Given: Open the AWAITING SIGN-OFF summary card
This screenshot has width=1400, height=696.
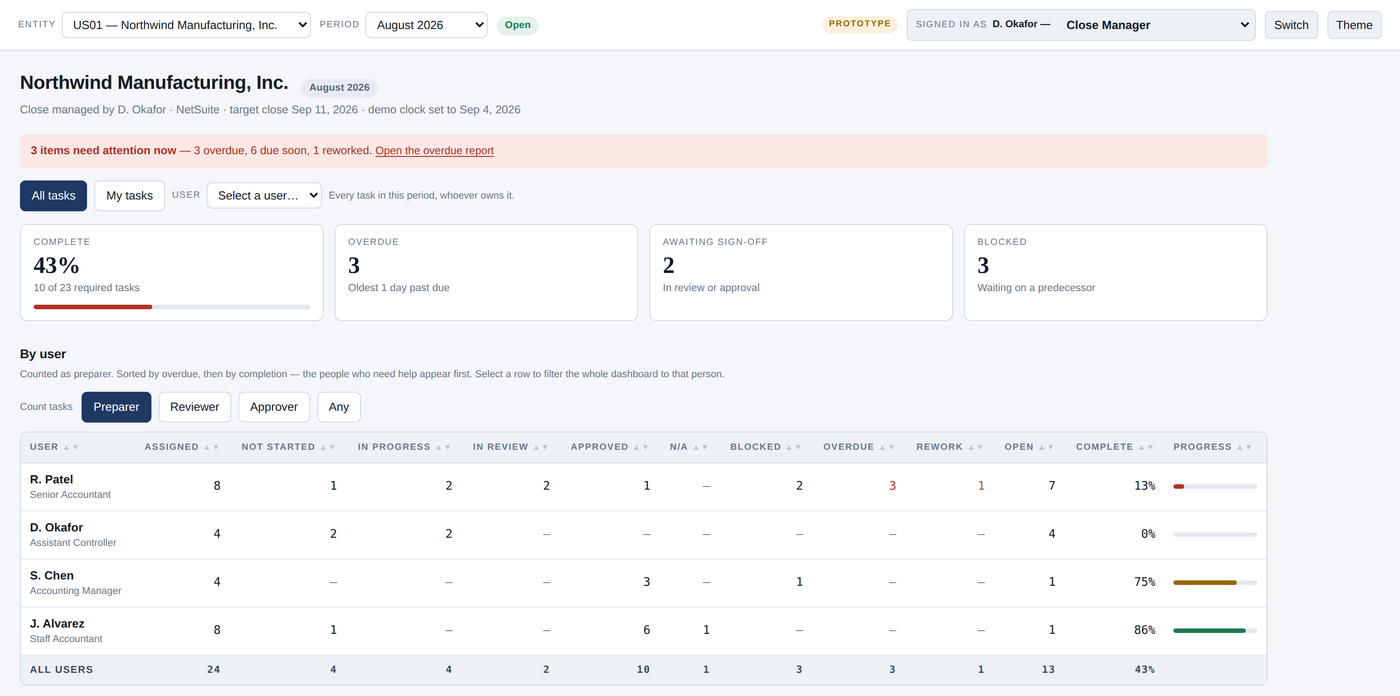Looking at the screenshot, I should (801, 272).
